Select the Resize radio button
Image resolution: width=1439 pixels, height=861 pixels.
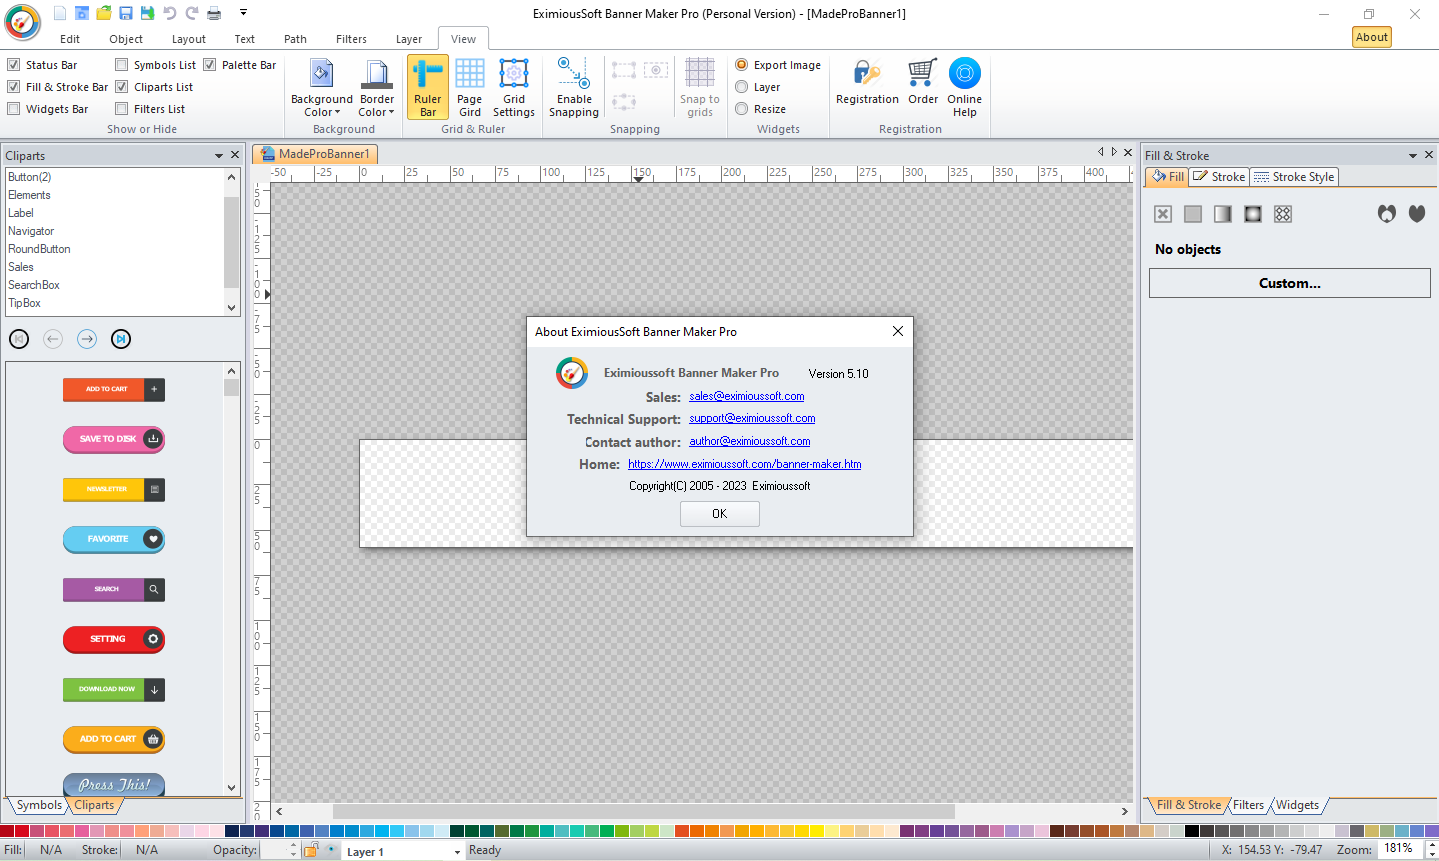pos(742,109)
